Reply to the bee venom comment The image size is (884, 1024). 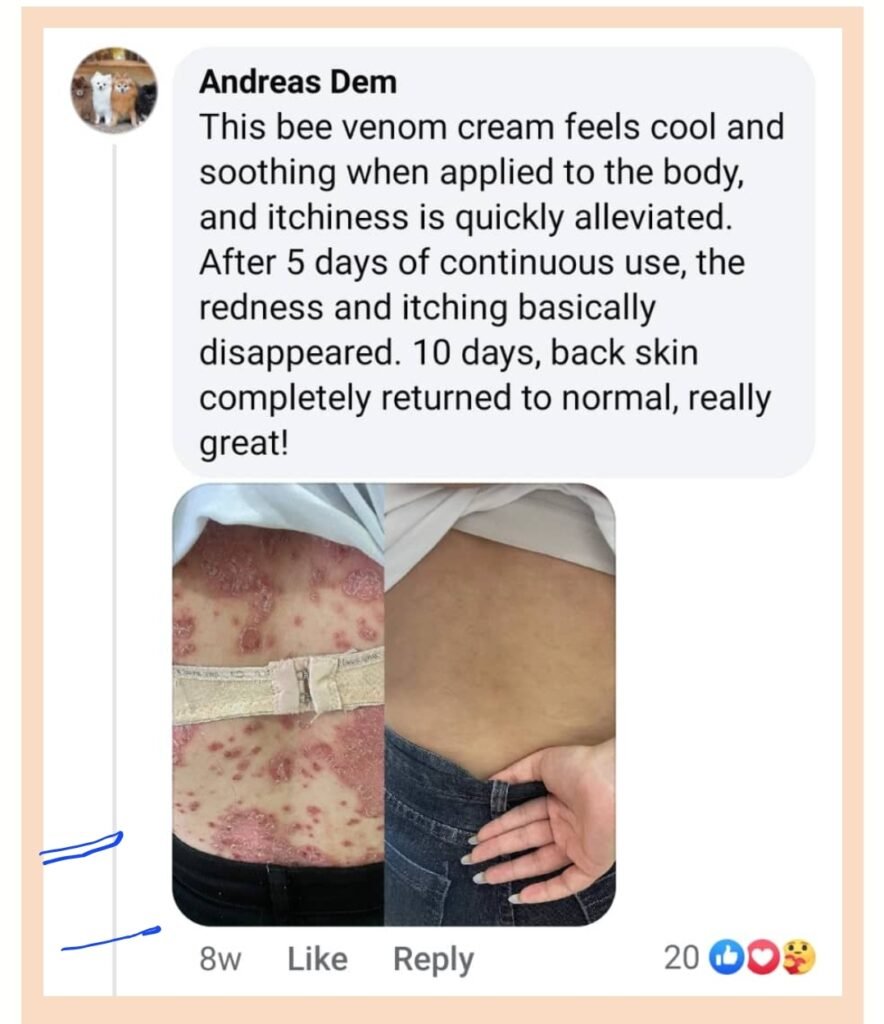click(434, 960)
